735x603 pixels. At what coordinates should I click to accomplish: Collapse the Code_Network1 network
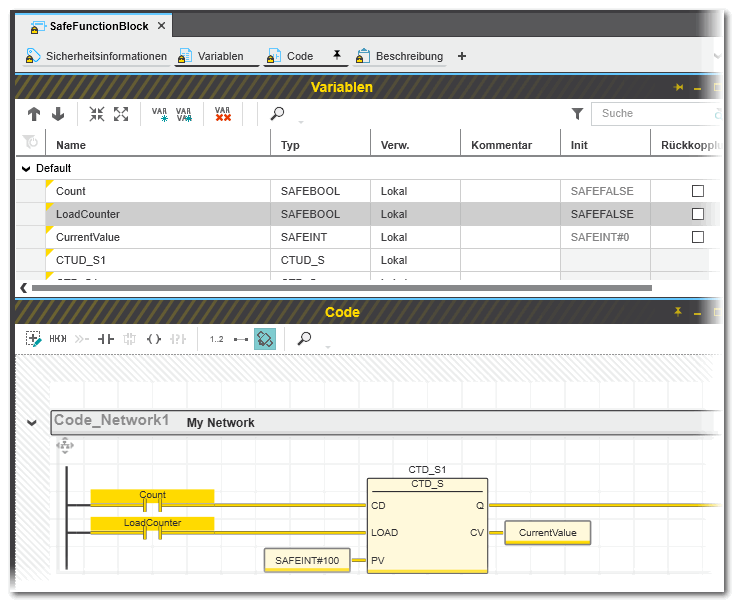(32, 423)
